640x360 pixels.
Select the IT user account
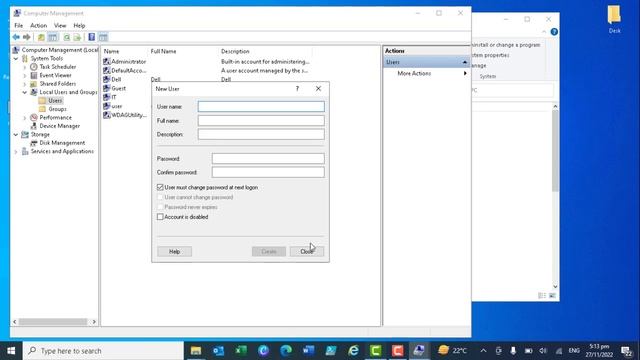[113, 97]
